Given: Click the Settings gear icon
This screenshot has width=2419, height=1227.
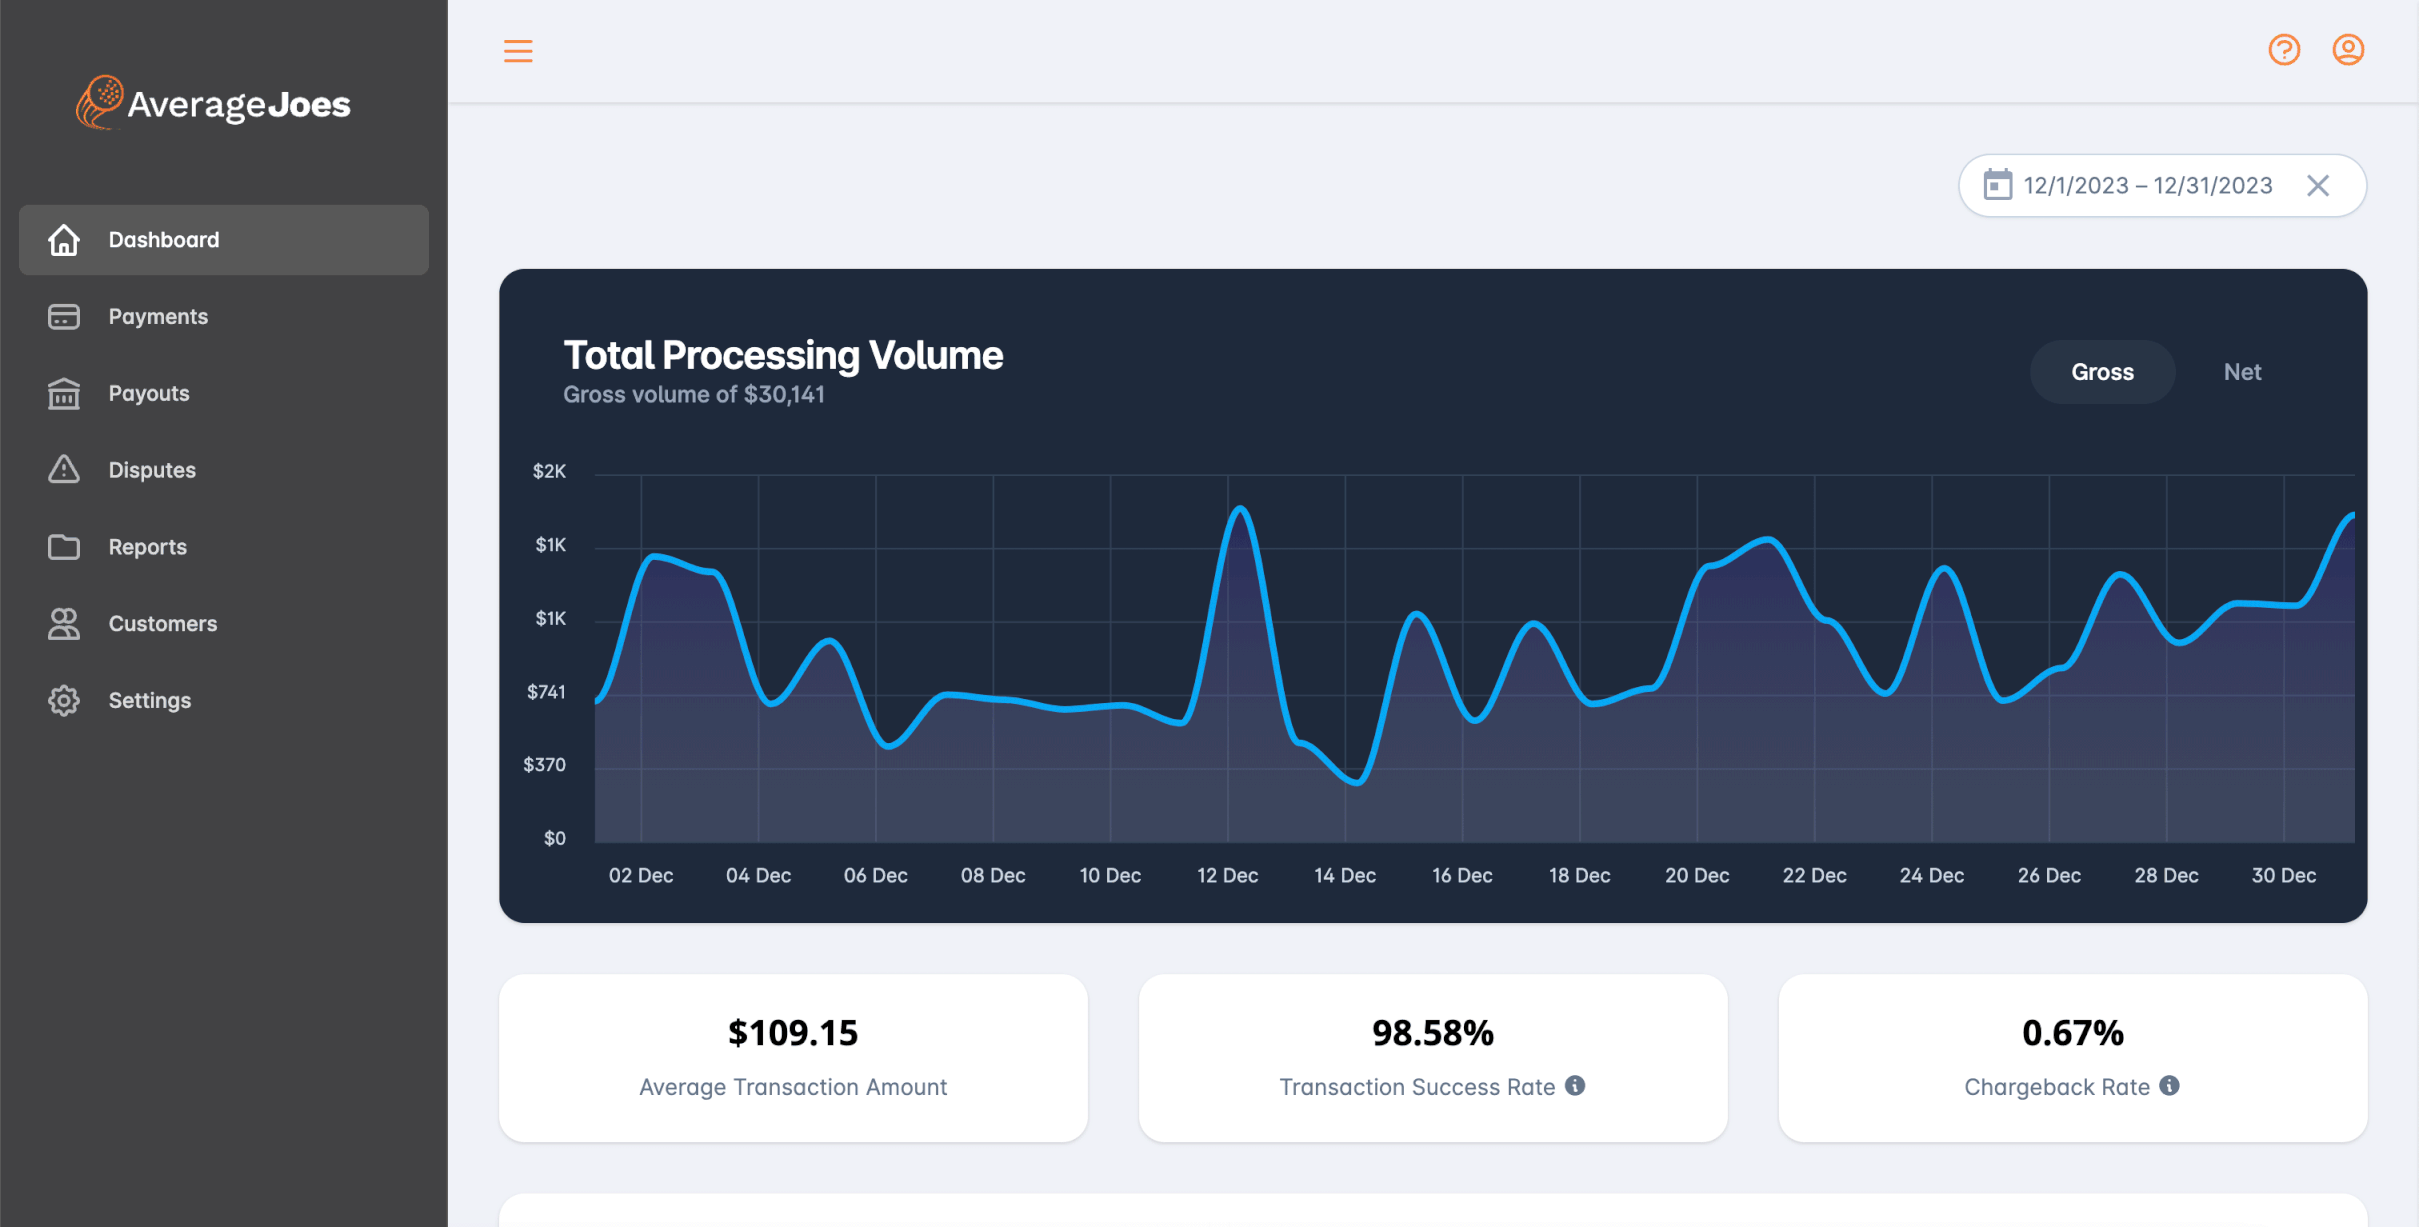Looking at the screenshot, I should [x=64, y=700].
